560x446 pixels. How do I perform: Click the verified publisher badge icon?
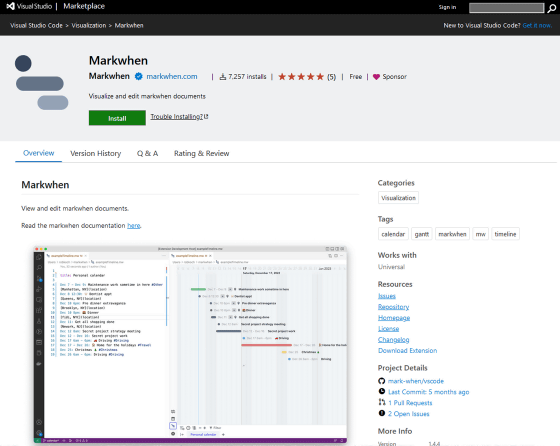139,76
